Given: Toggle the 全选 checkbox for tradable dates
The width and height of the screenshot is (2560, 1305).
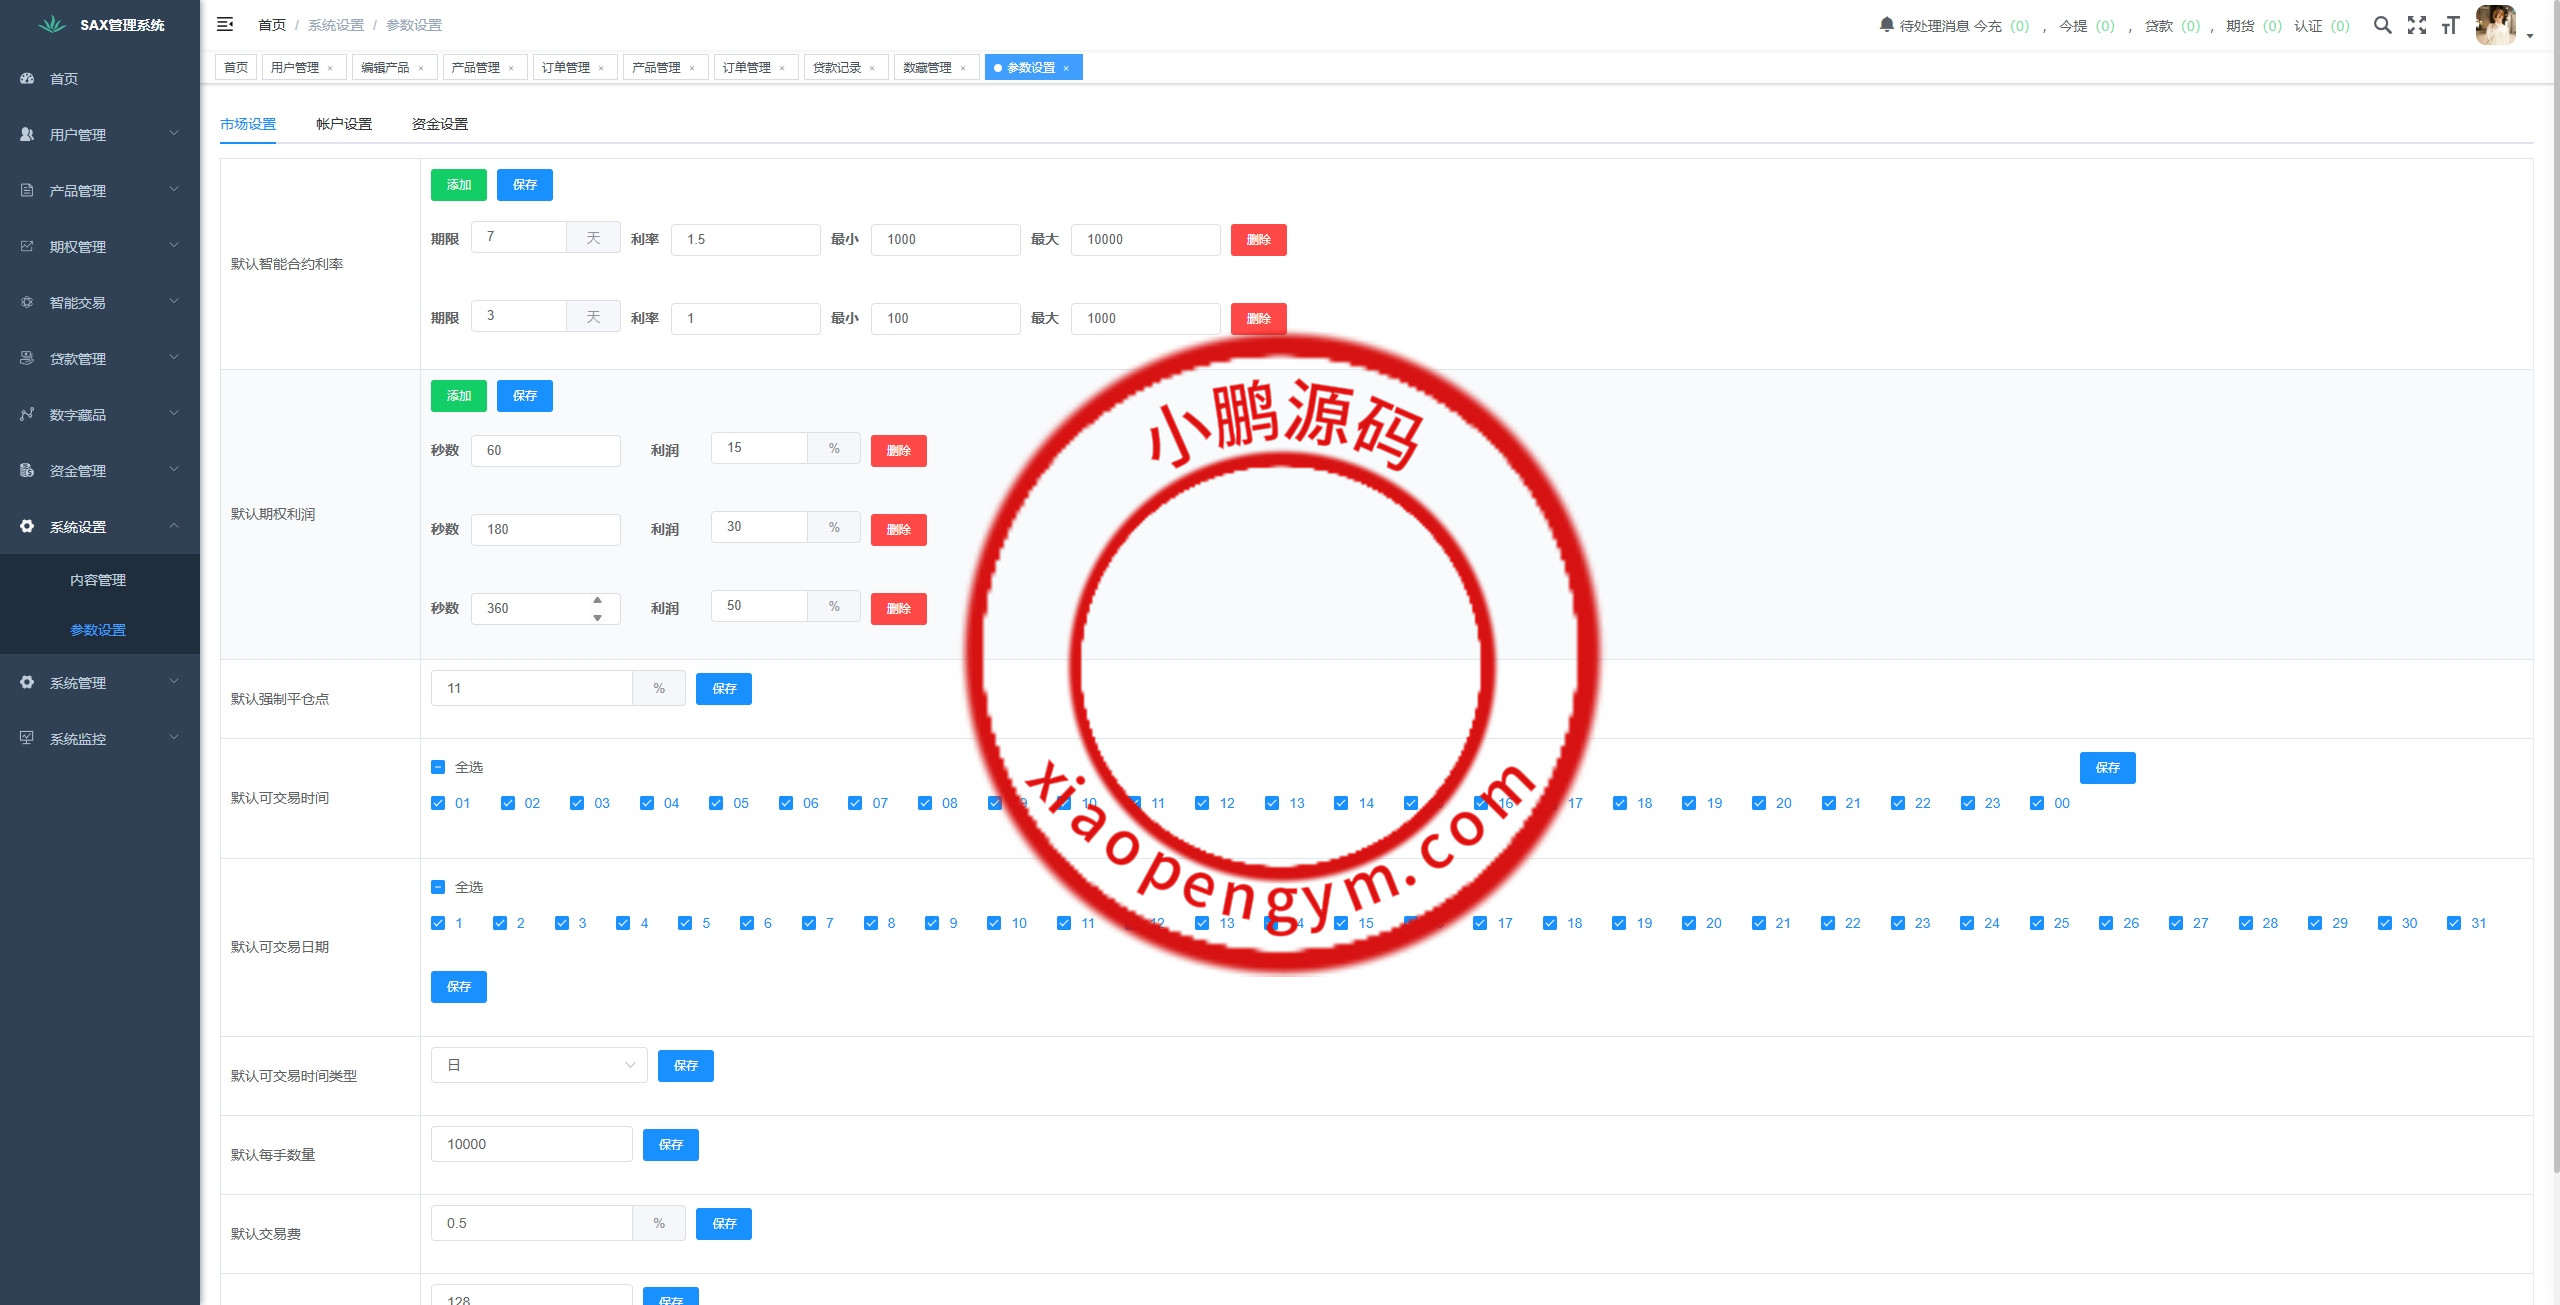Looking at the screenshot, I should click(438, 887).
